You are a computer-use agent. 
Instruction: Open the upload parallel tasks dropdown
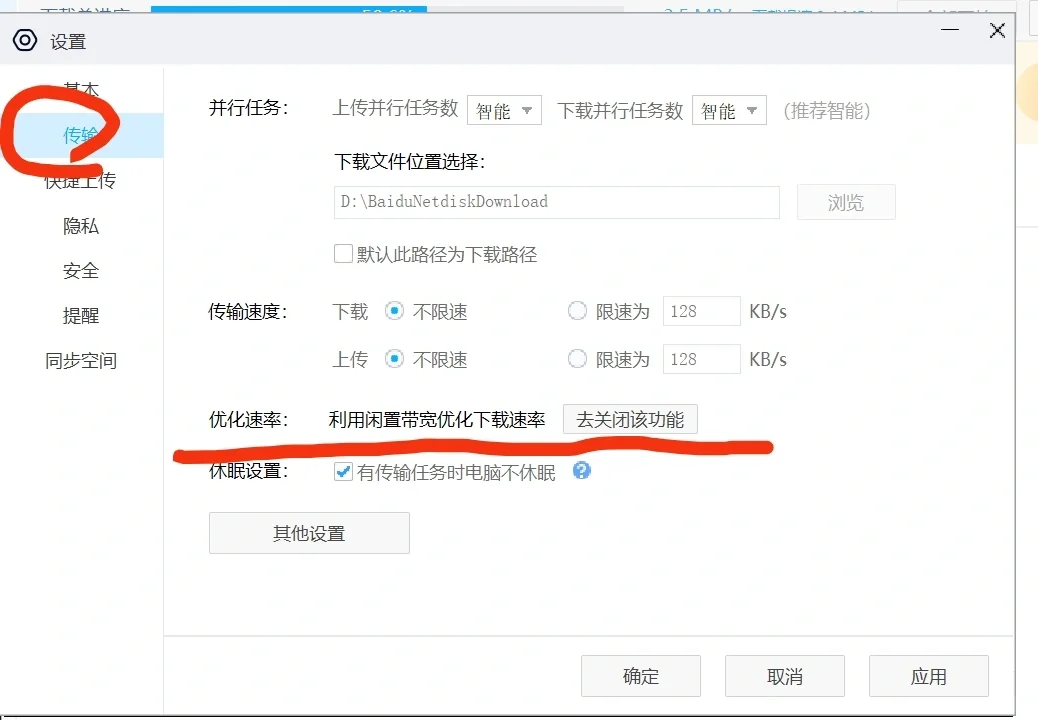click(x=504, y=110)
